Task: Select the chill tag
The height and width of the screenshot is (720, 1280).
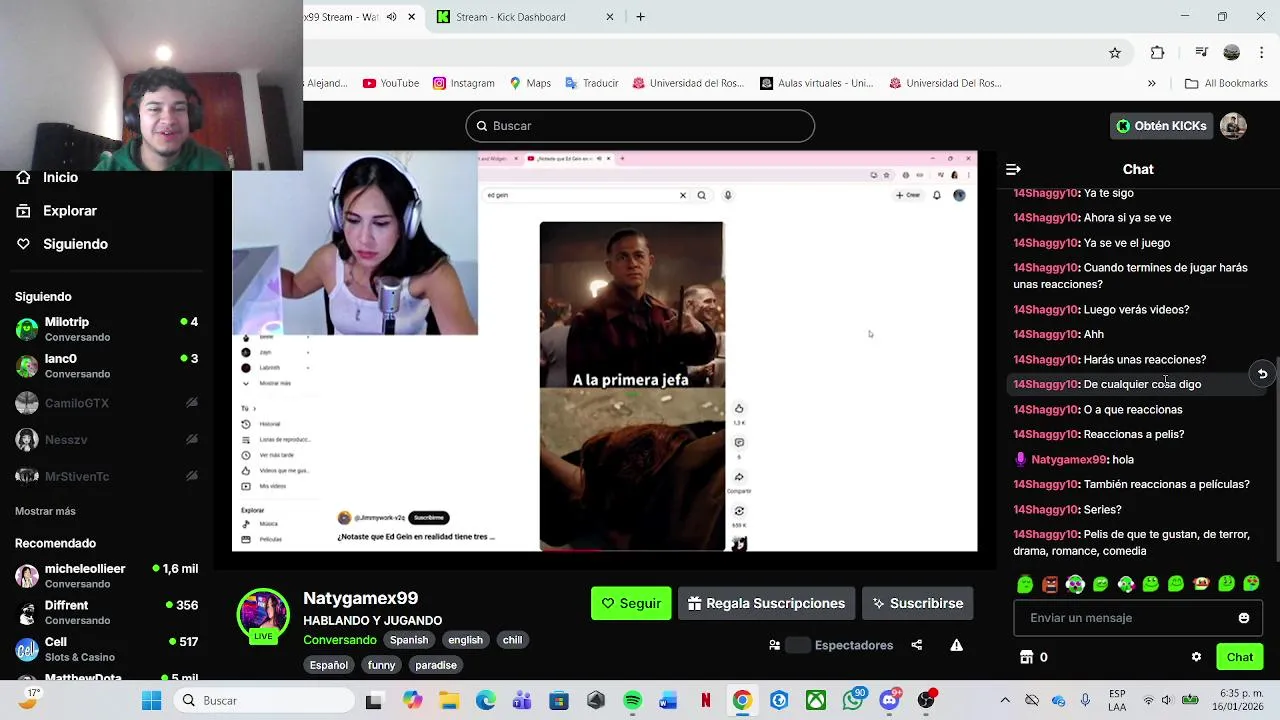Action: pyautogui.click(x=512, y=640)
